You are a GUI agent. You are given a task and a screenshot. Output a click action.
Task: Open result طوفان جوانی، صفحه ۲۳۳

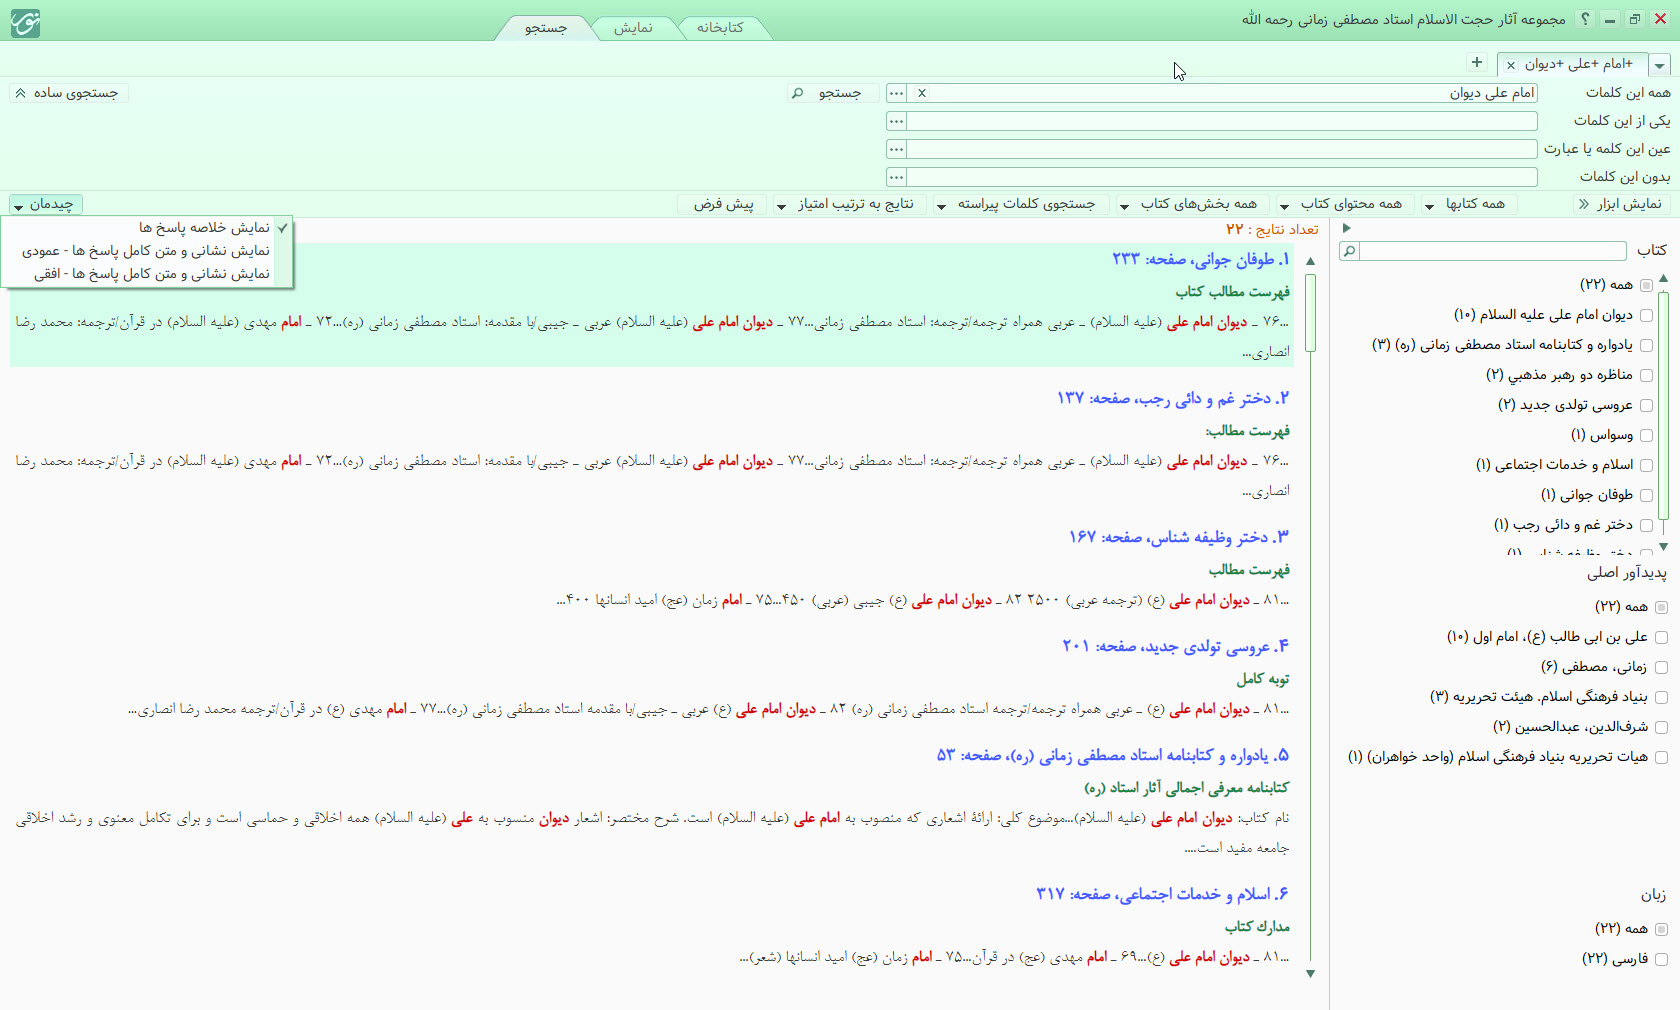tap(1200, 259)
